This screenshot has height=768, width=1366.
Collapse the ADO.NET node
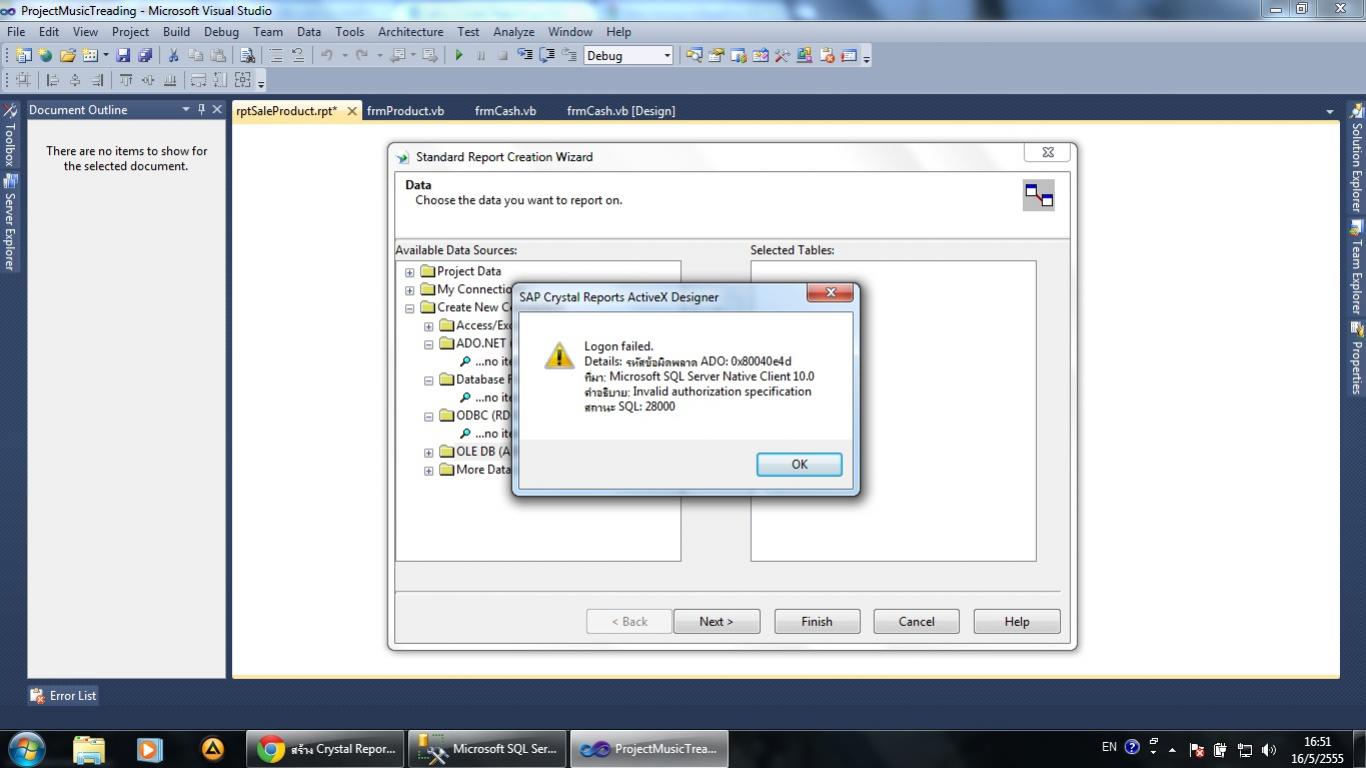click(x=429, y=344)
